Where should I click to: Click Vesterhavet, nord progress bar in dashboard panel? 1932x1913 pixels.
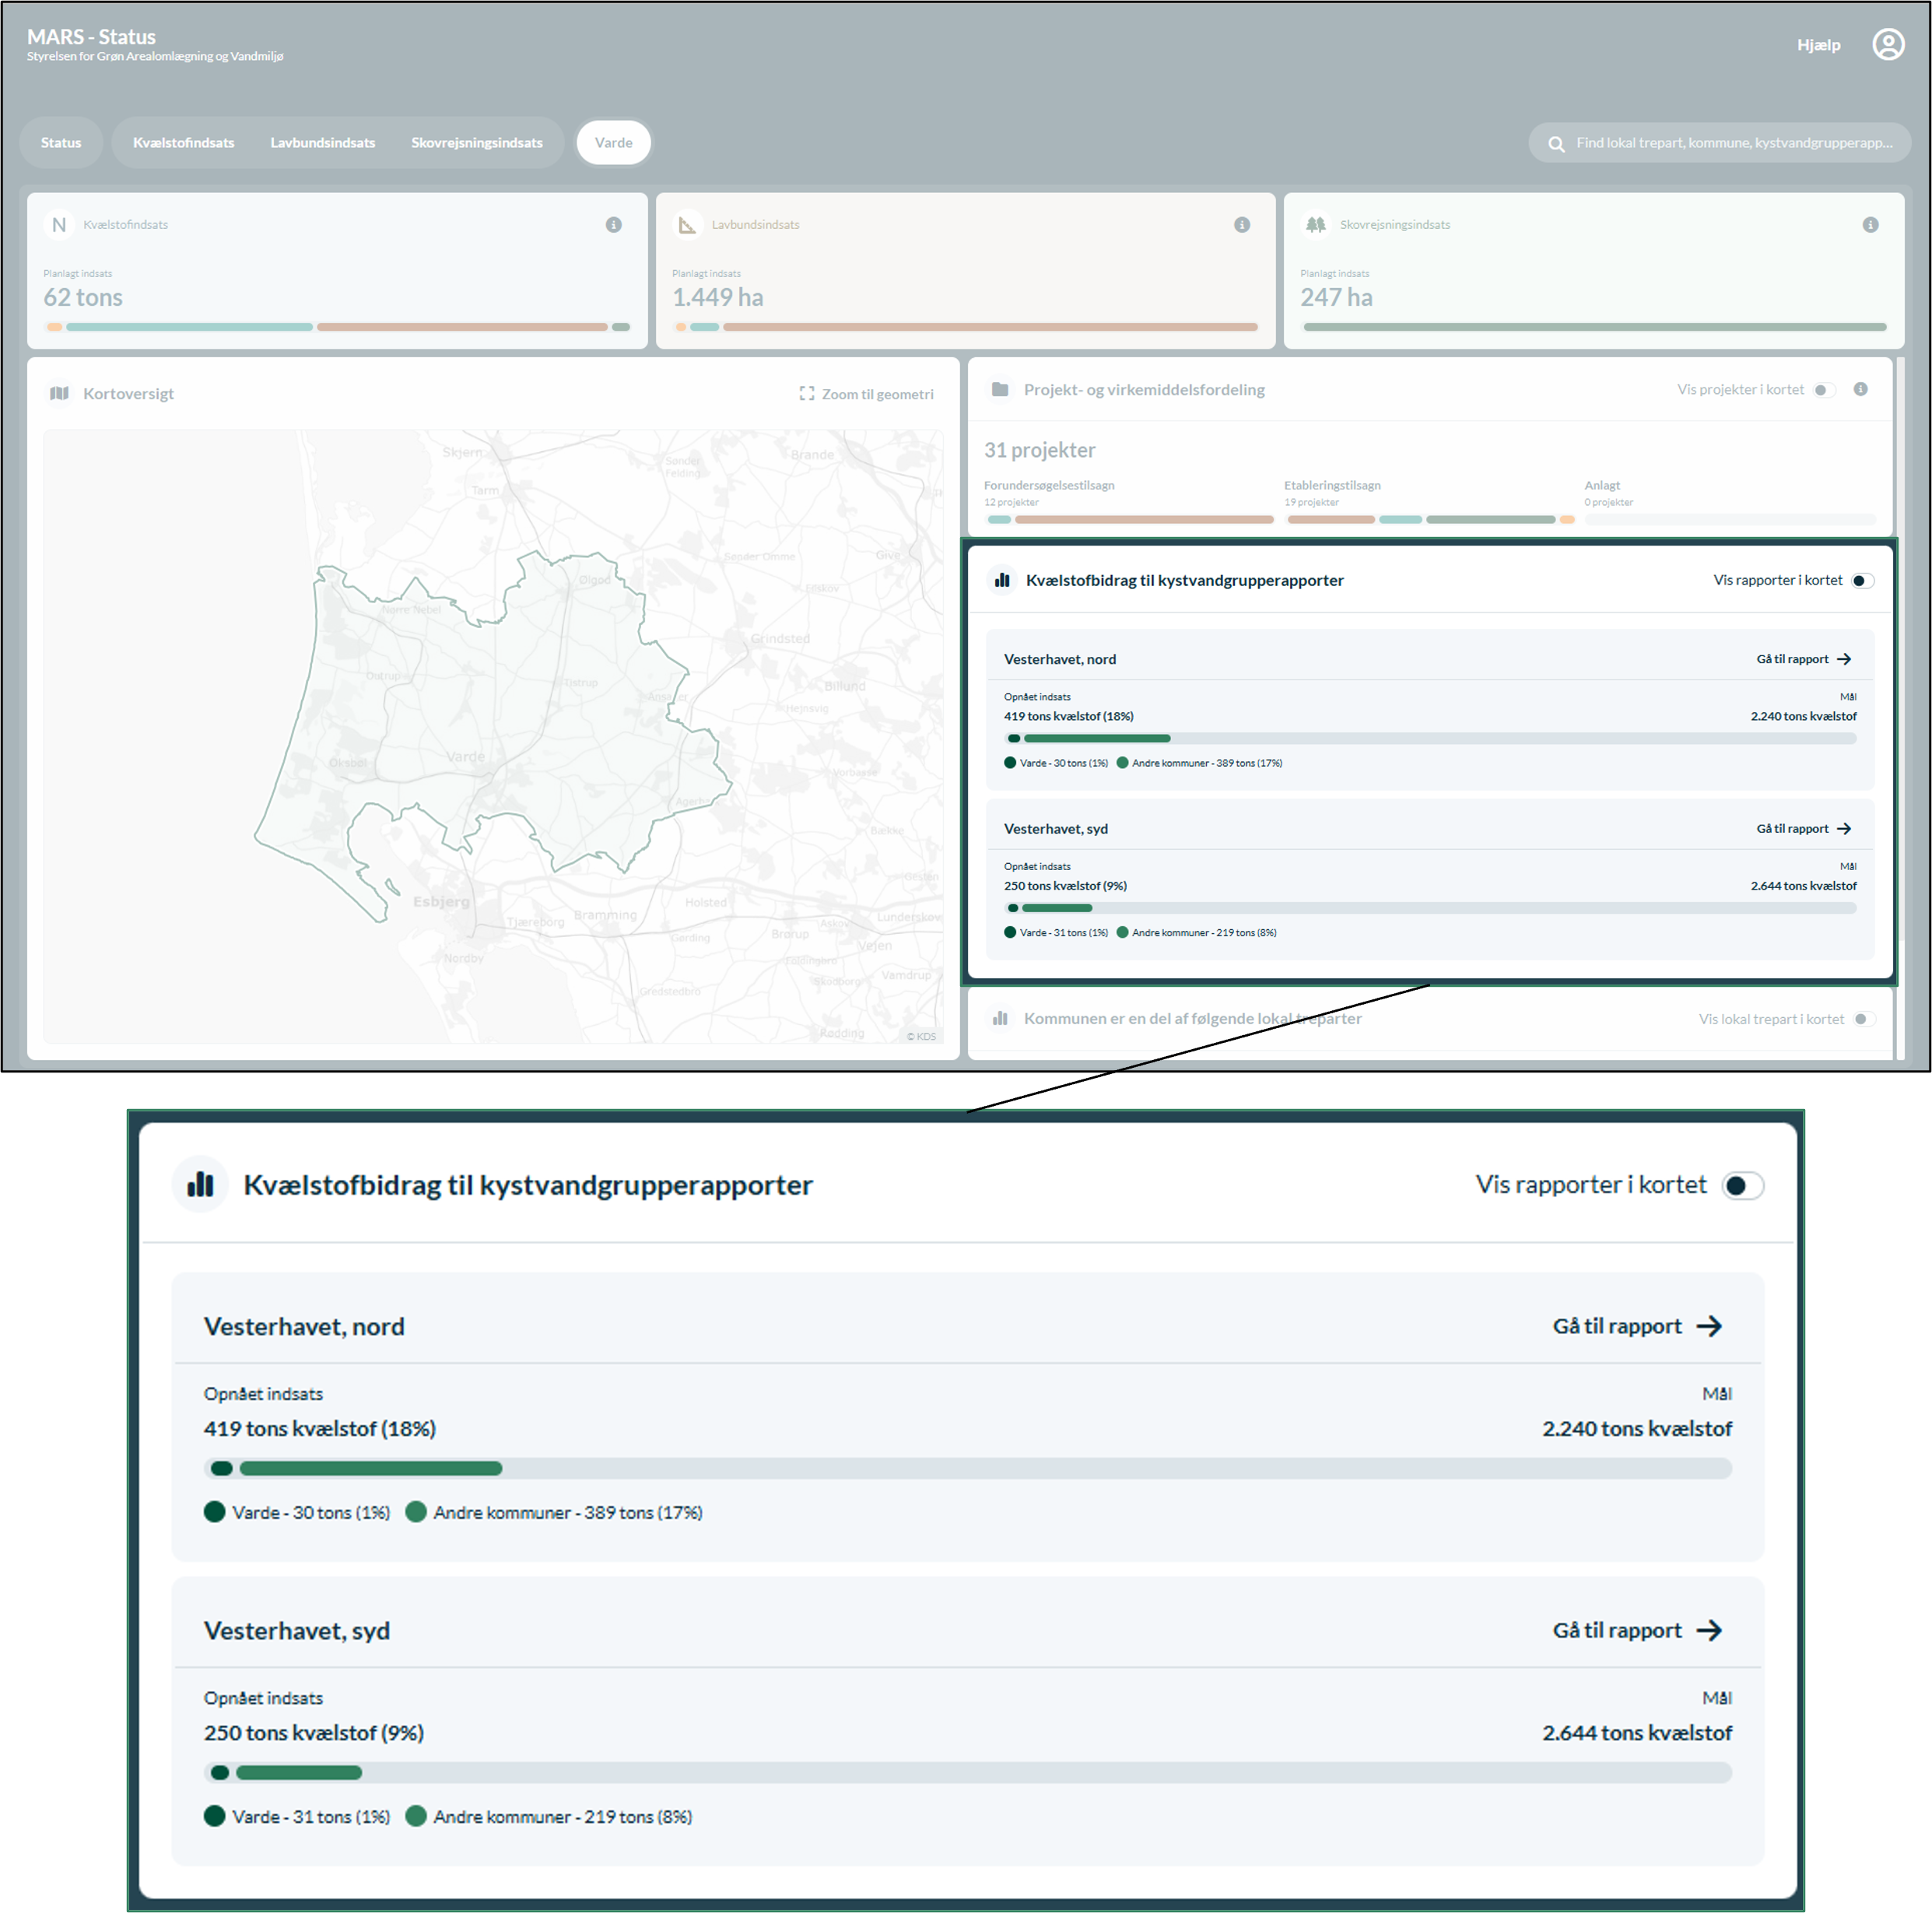pyautogui.click(x=1430, y=738)
